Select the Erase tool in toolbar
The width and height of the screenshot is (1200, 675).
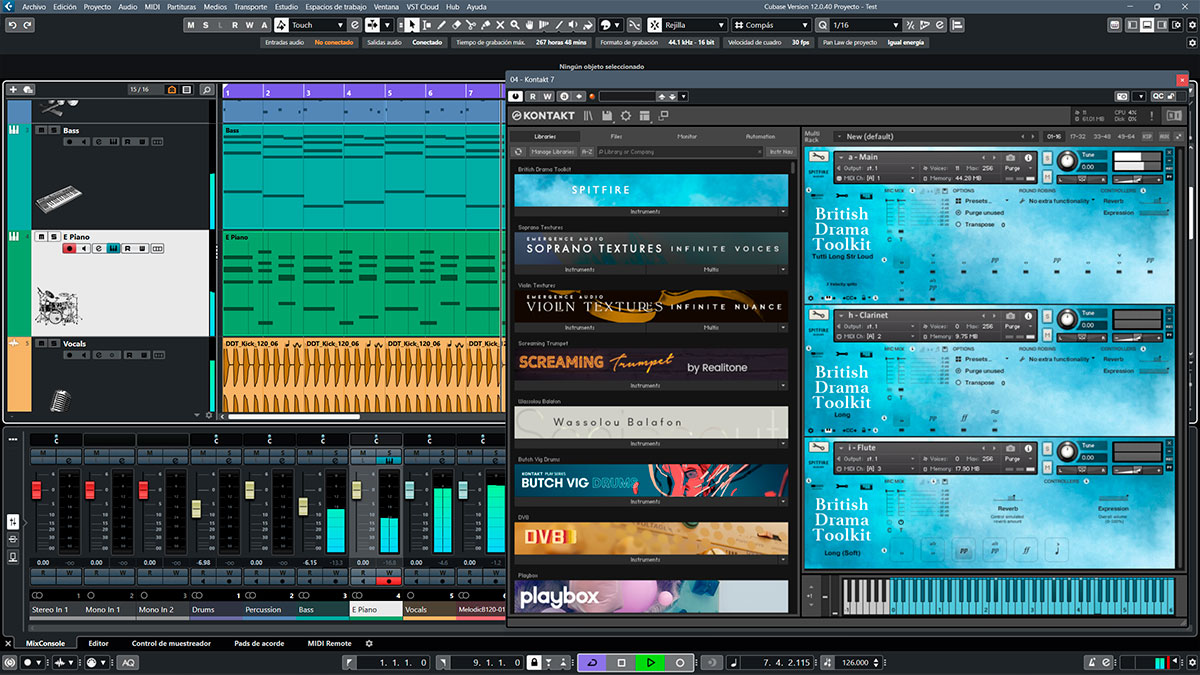click(x=456, y=25)
